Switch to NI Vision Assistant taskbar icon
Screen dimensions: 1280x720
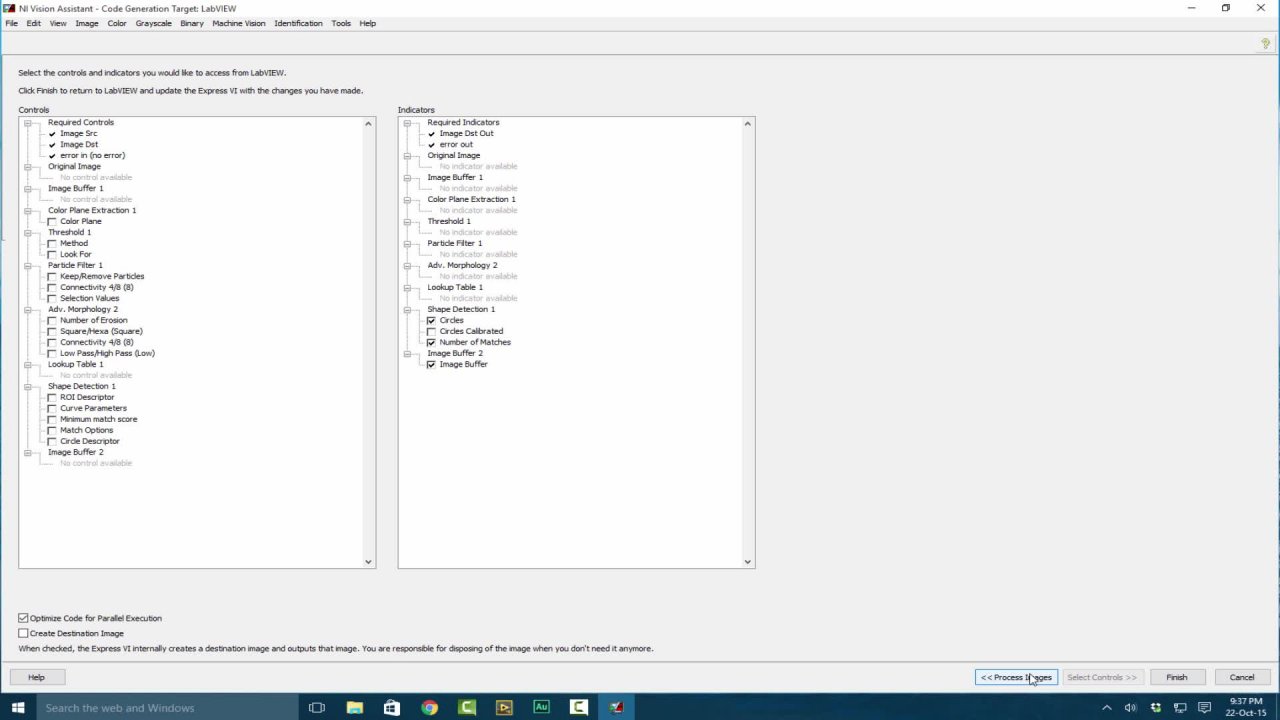[x=616, y=707]
